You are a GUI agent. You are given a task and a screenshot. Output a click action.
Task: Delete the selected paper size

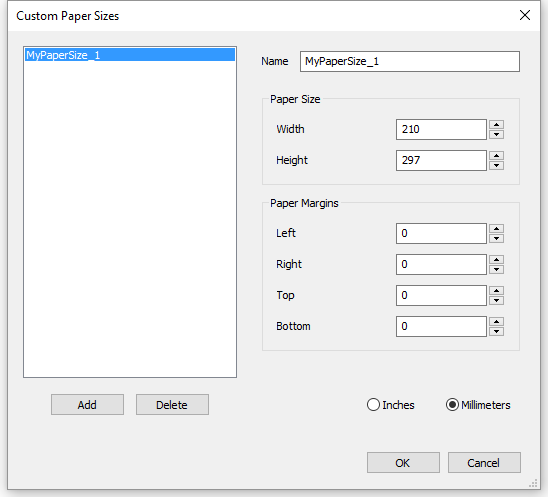point(172,405)
